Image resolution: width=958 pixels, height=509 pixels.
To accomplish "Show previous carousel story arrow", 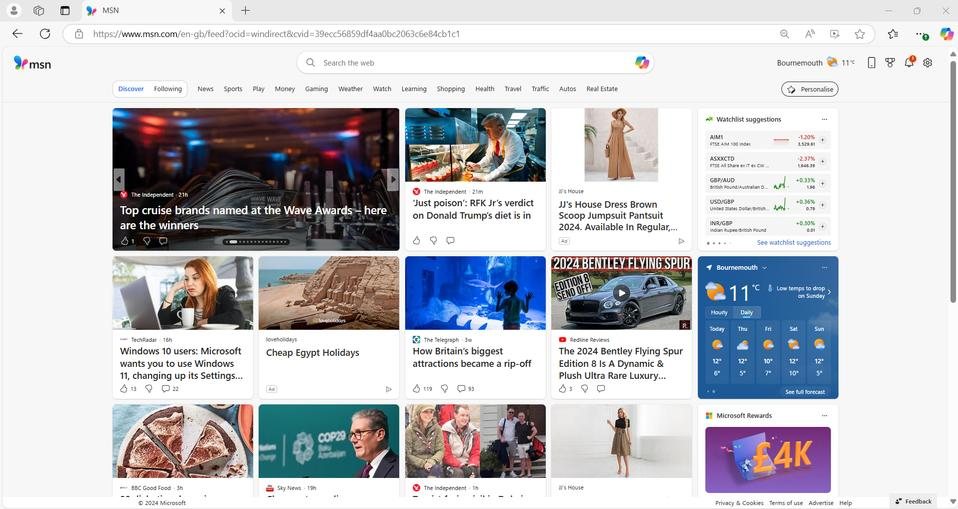I will coord(119,179).
